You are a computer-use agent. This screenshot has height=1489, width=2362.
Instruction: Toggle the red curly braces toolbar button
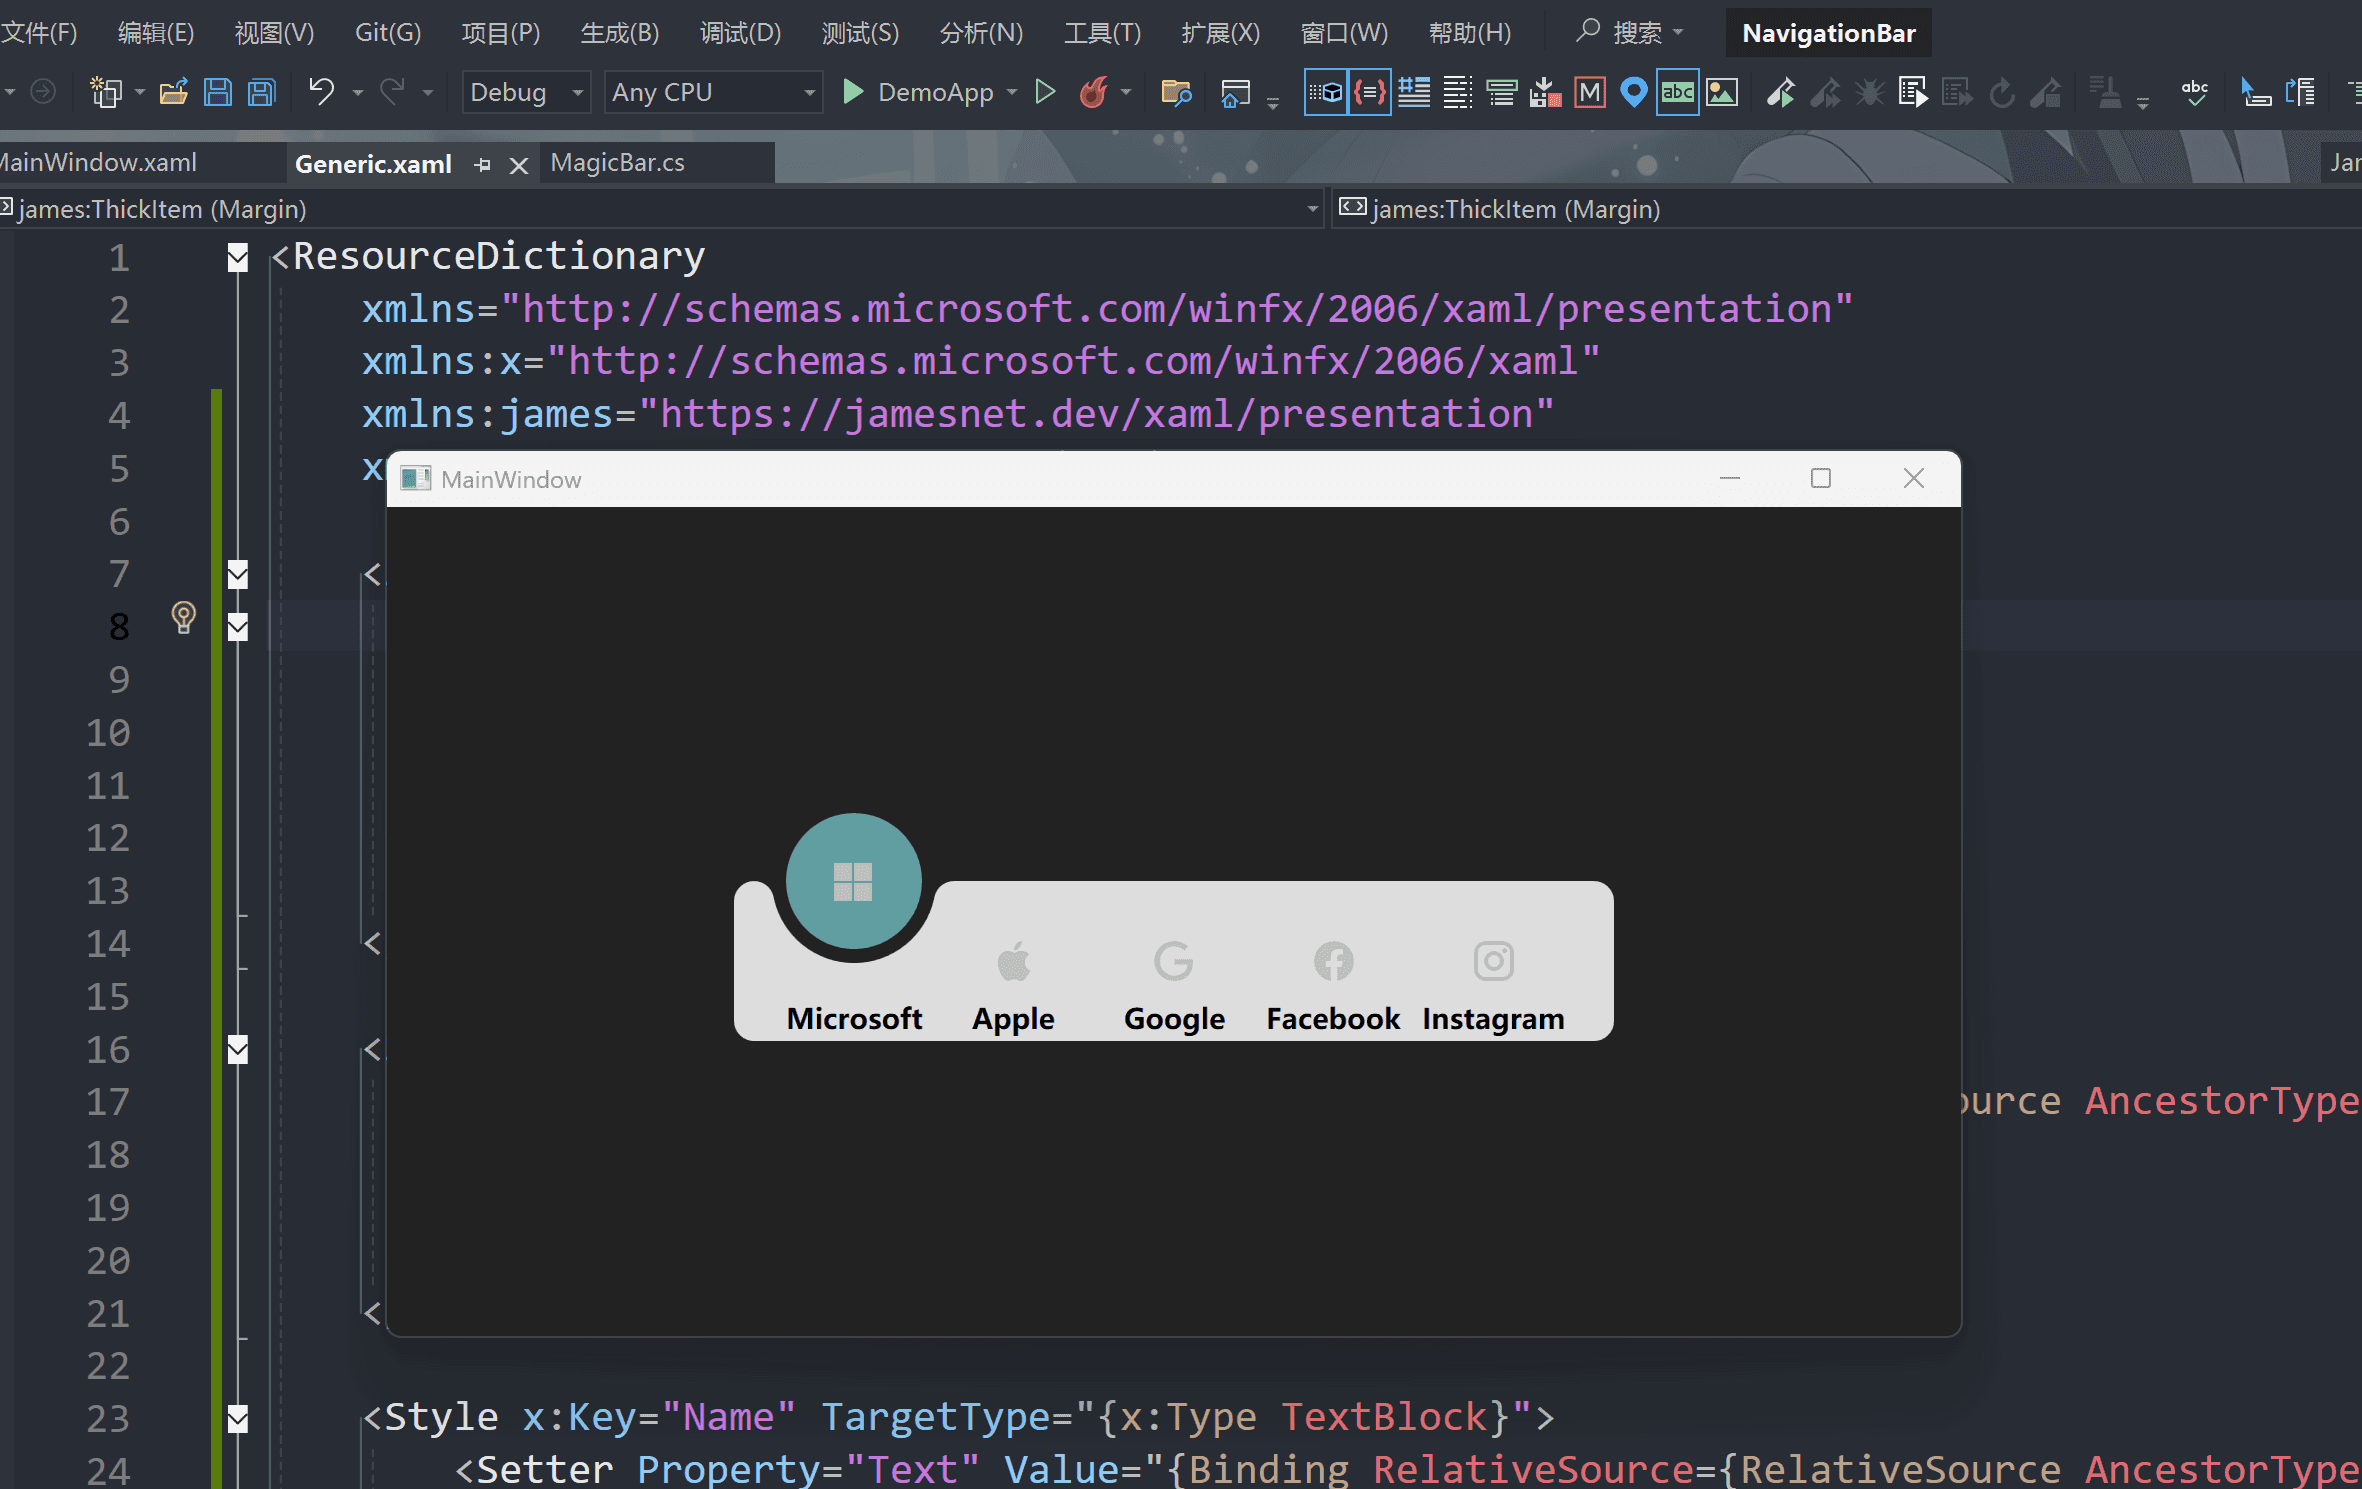click(1369, 92)
